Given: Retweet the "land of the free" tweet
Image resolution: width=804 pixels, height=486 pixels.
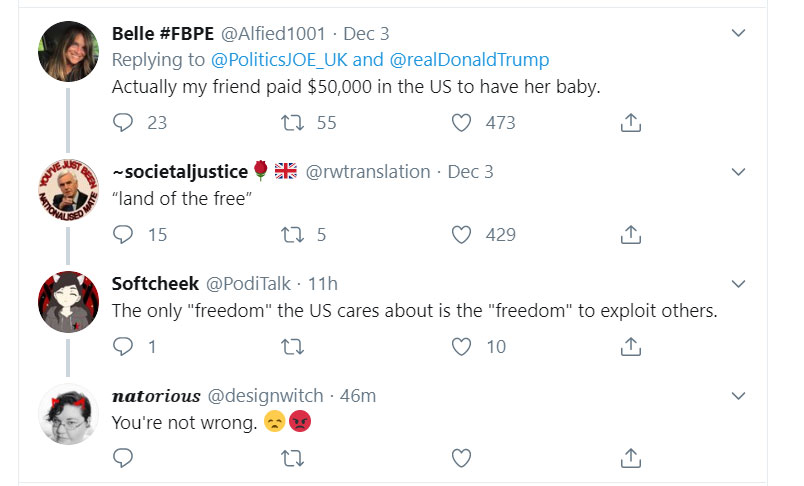Looking at the screenshot, I should coord(292,235).
